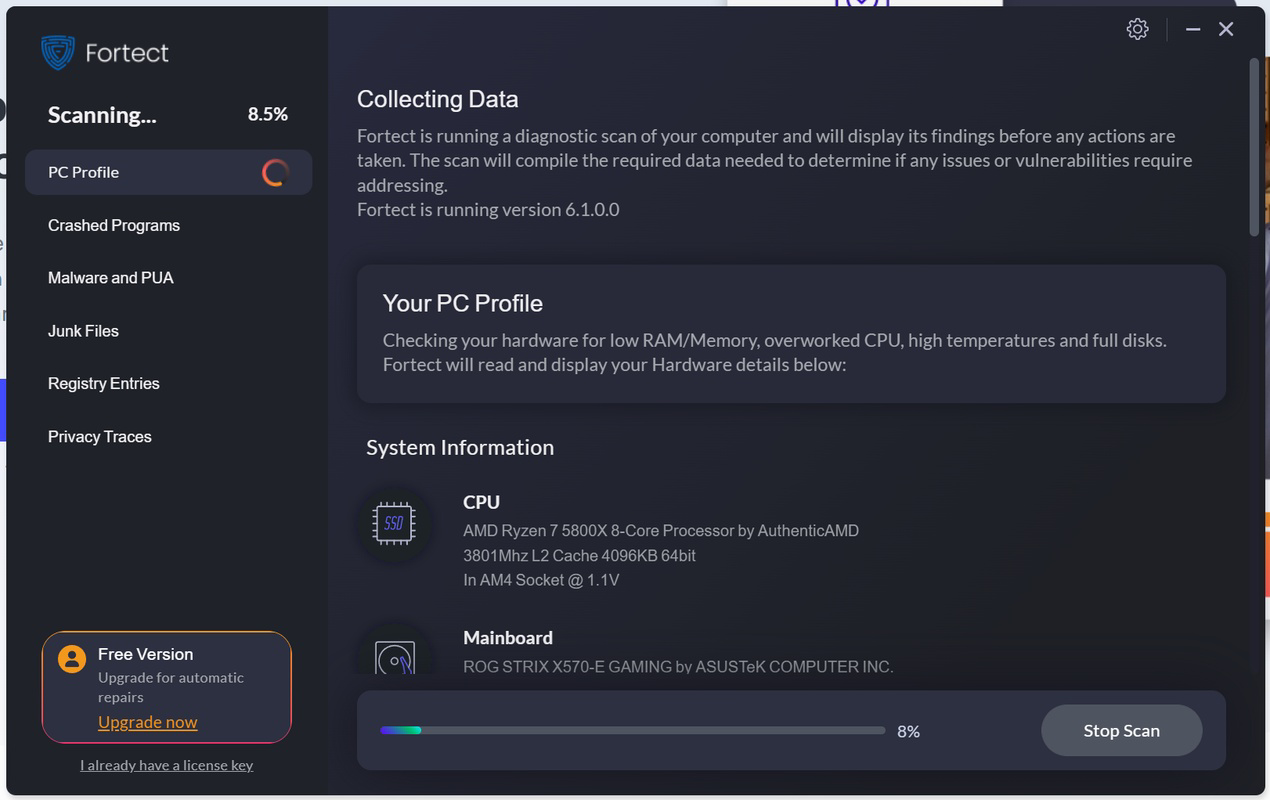Close the Fortect window
Screen dimensions: 1270x800
pos(1226,29)
